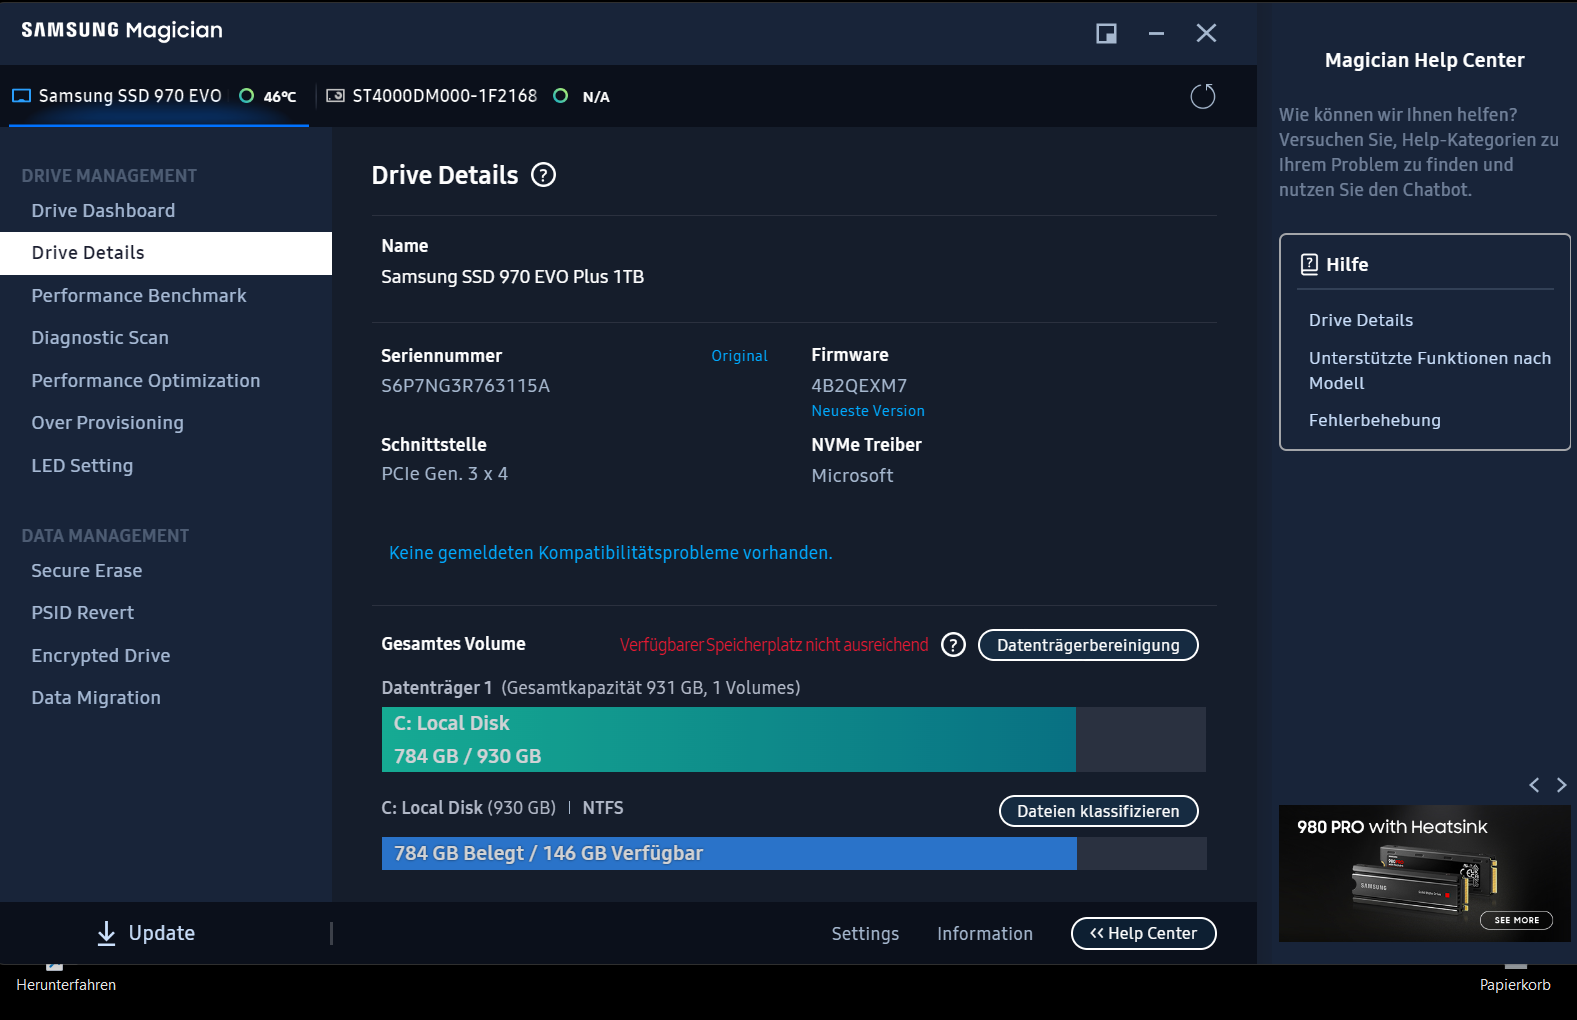Click the Datenträgerbereinigung button
This screenshot has width=1577, height=1020.
[1088, 645]
